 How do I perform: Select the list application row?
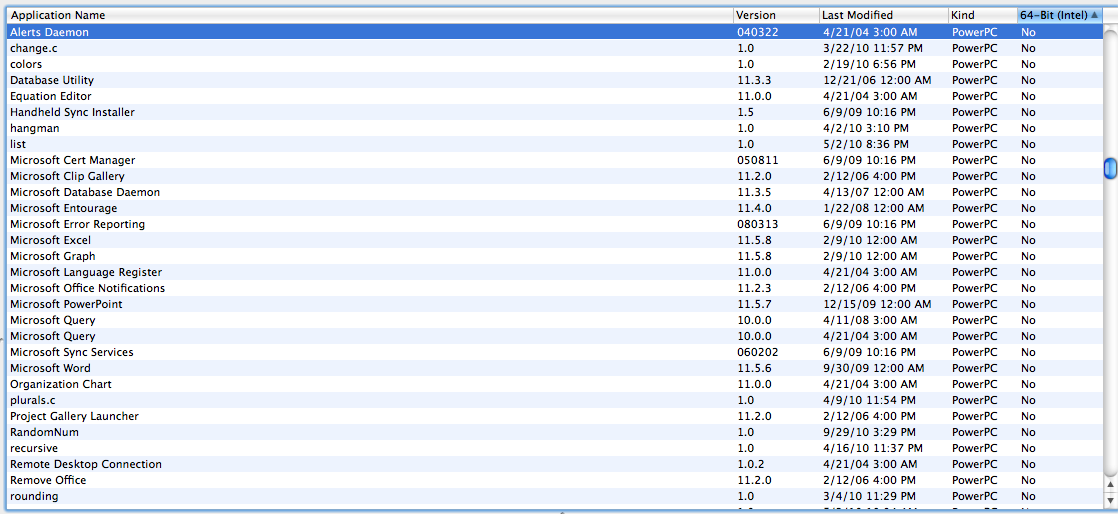coord(555,144)
